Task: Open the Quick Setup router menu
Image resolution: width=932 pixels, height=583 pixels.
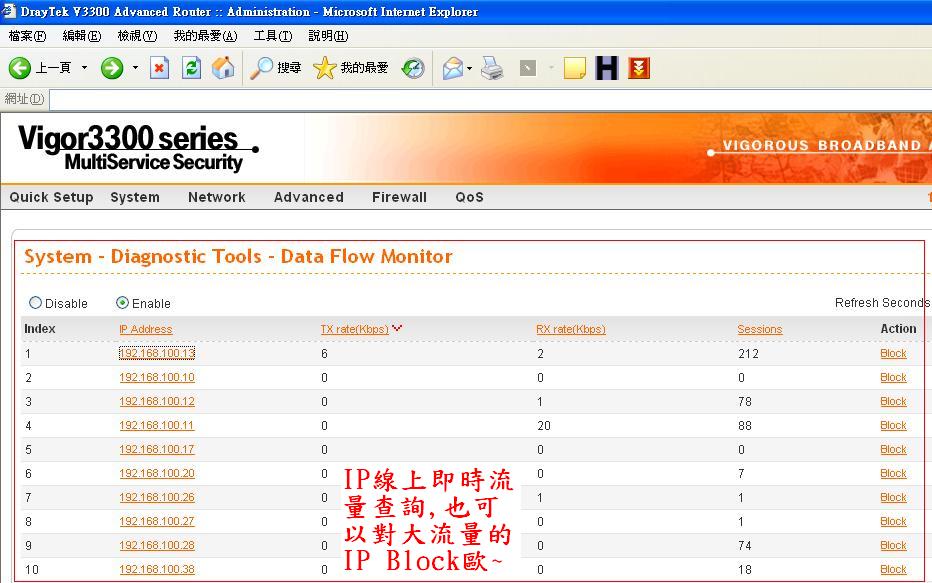Action: click(x=51, y=197)
